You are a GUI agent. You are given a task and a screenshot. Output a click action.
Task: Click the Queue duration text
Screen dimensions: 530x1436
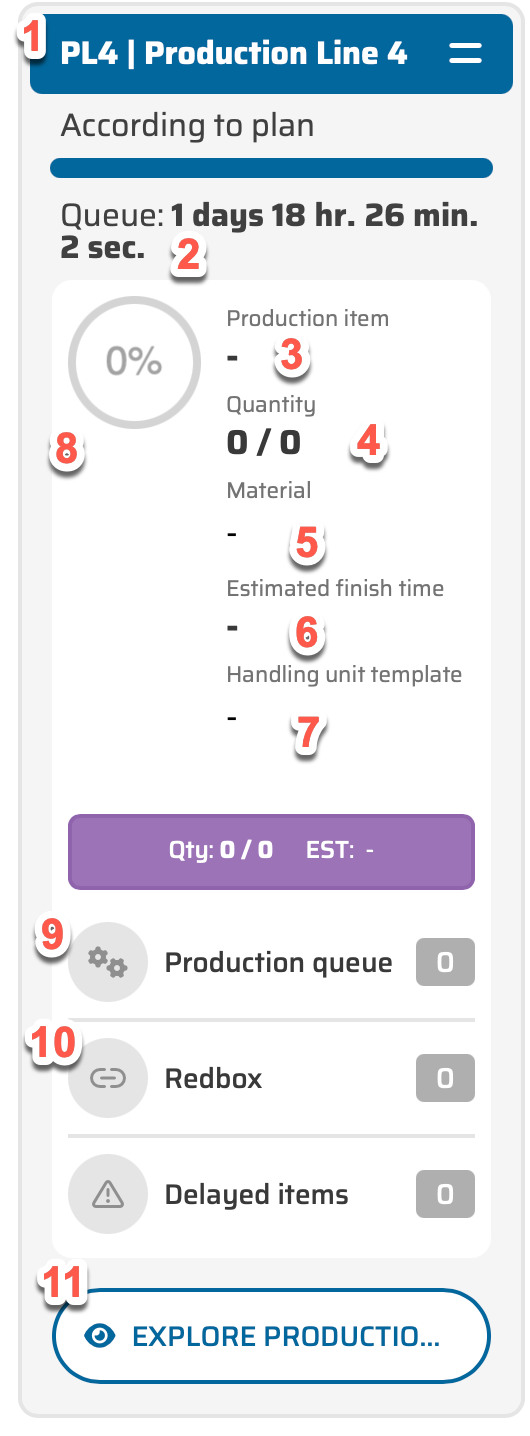coord(269,231)
